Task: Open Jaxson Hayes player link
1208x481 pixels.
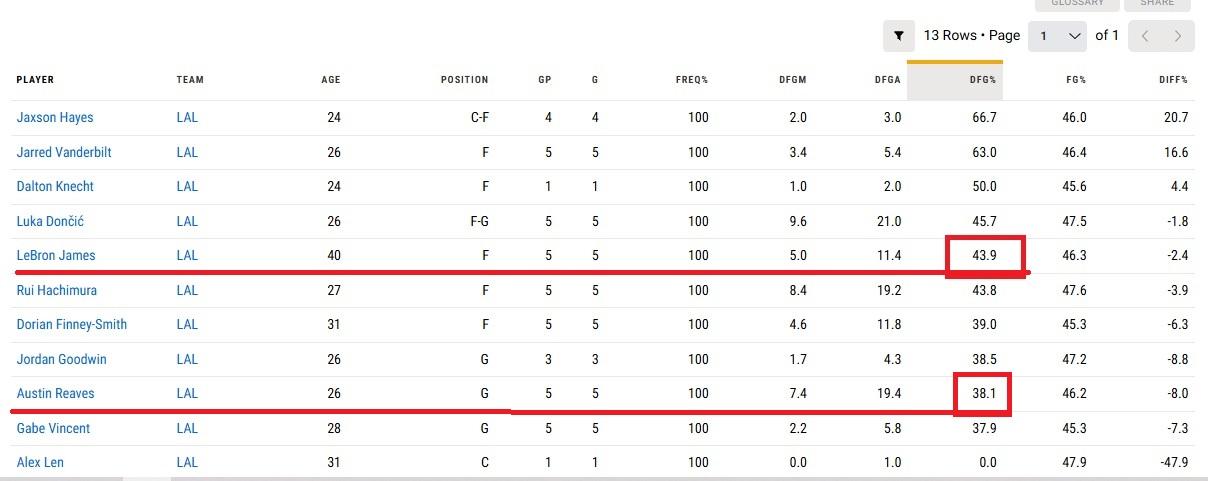Action: (x=55, y=117)
